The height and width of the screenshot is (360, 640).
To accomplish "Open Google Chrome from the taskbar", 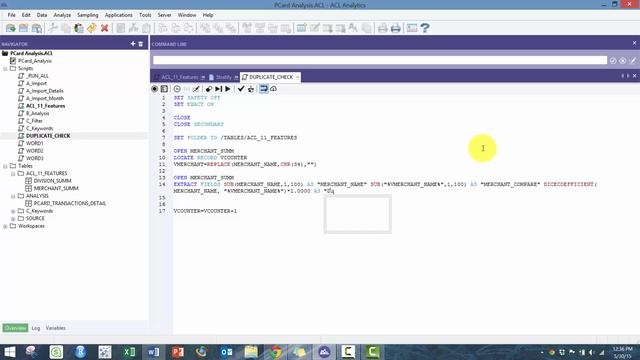I will click(x=276, y=352).
